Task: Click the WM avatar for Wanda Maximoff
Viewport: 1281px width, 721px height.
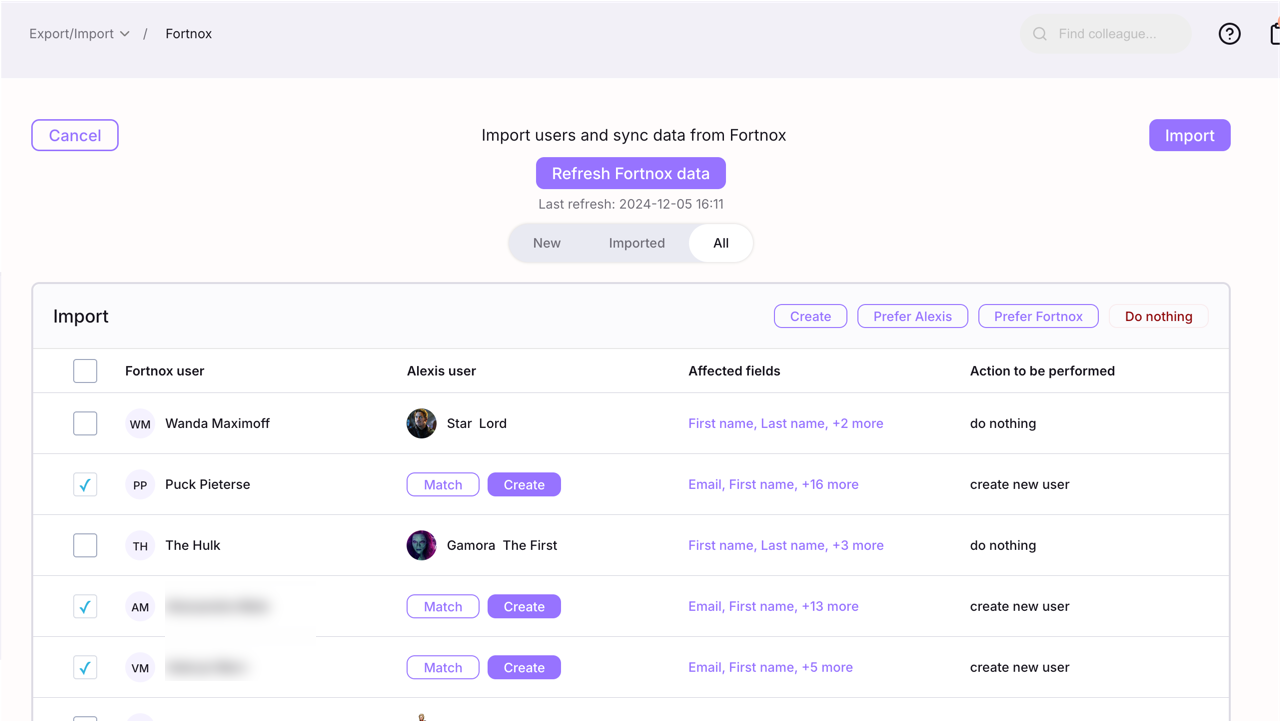Action: (x=140, y=424)
